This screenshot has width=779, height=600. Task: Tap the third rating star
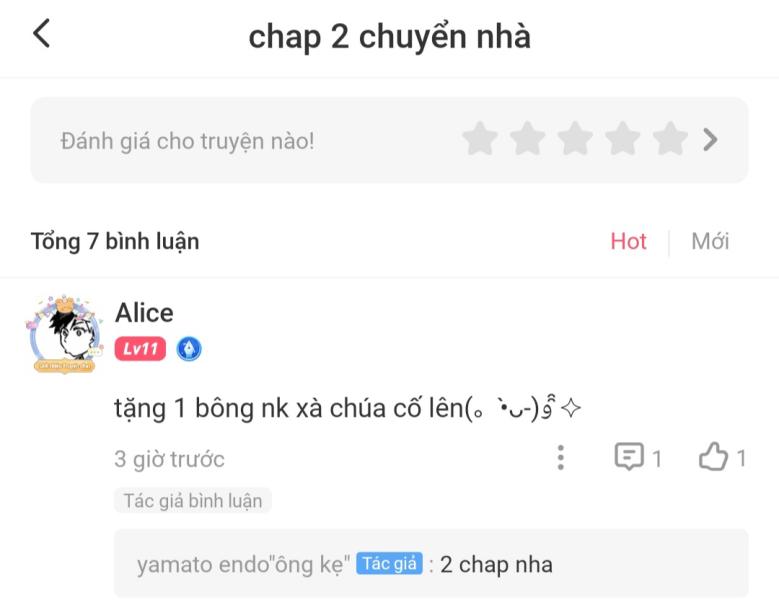[x=575, y=139]
